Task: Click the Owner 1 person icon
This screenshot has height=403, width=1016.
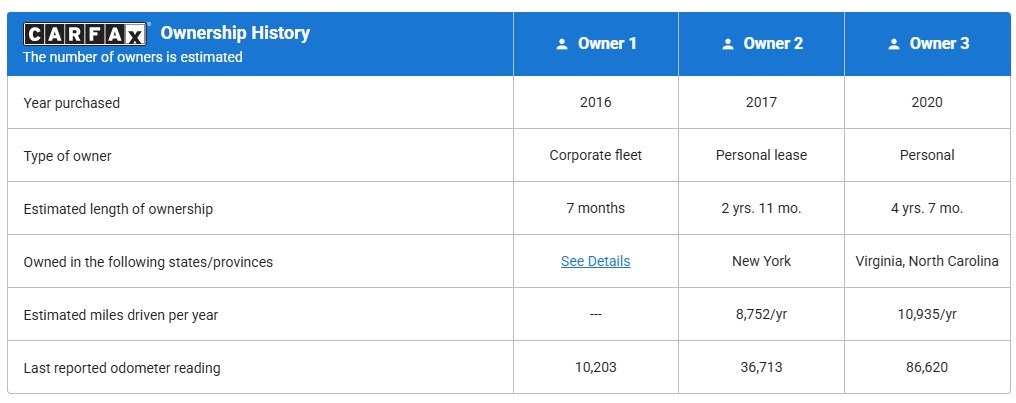Action: [562, 44]
